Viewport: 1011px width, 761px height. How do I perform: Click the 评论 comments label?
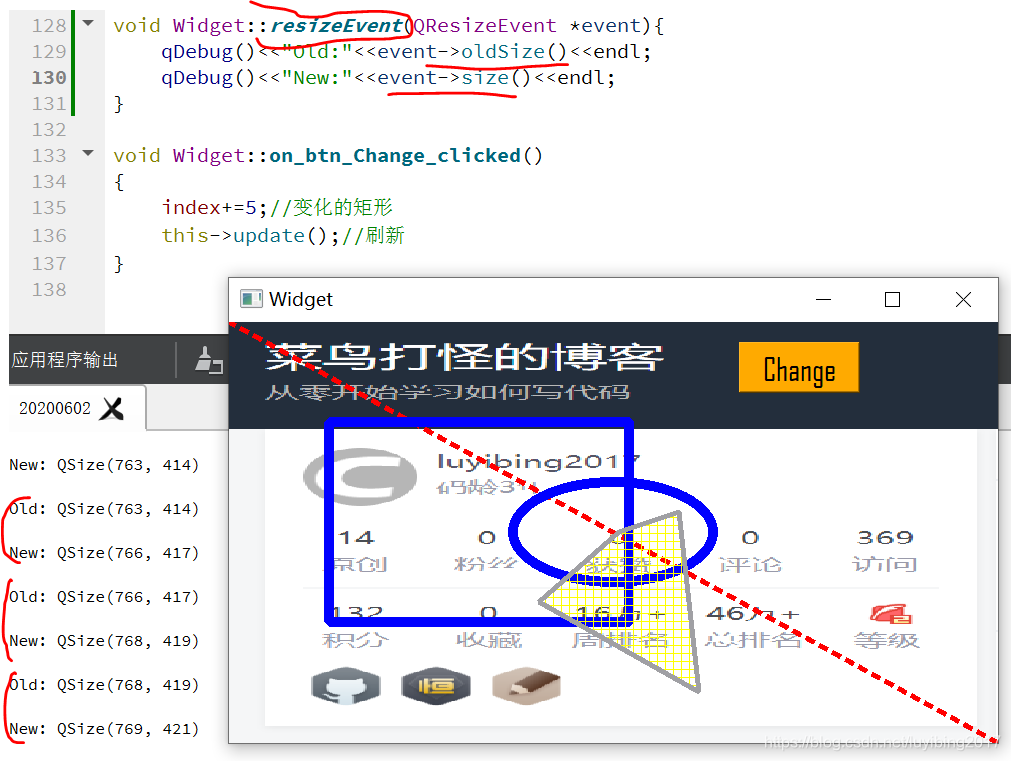tap(750, 564)
